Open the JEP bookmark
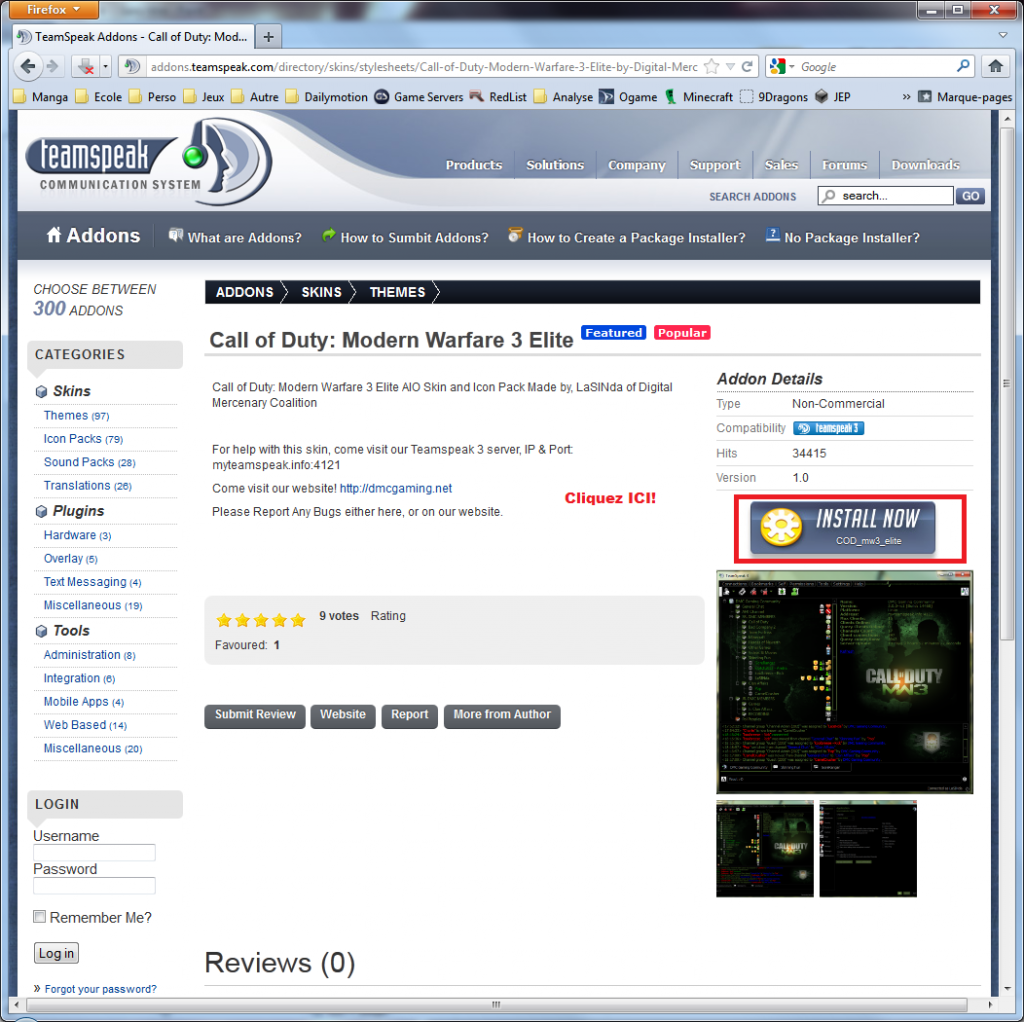 point(833,97)
